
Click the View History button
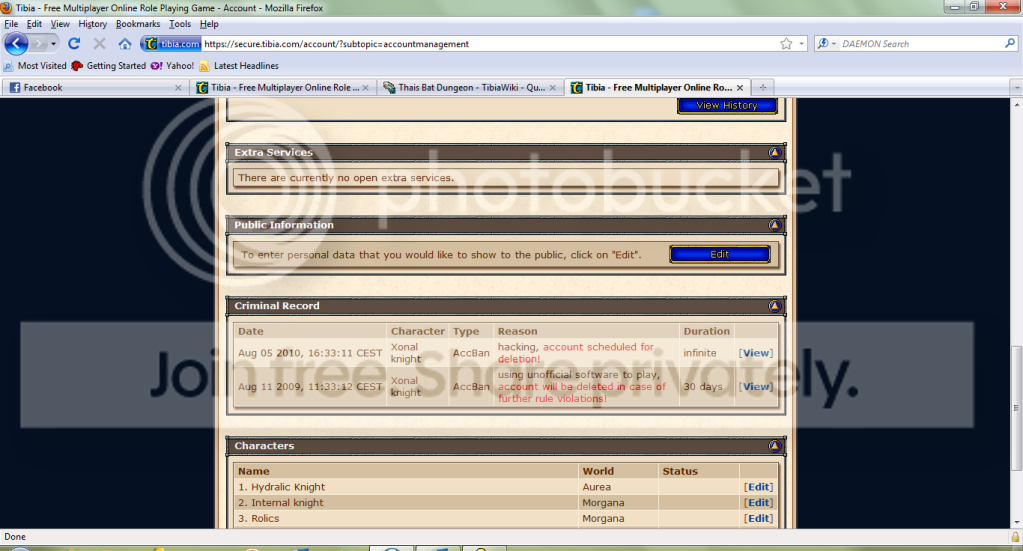pyautogui.click(x=727, y=105)
